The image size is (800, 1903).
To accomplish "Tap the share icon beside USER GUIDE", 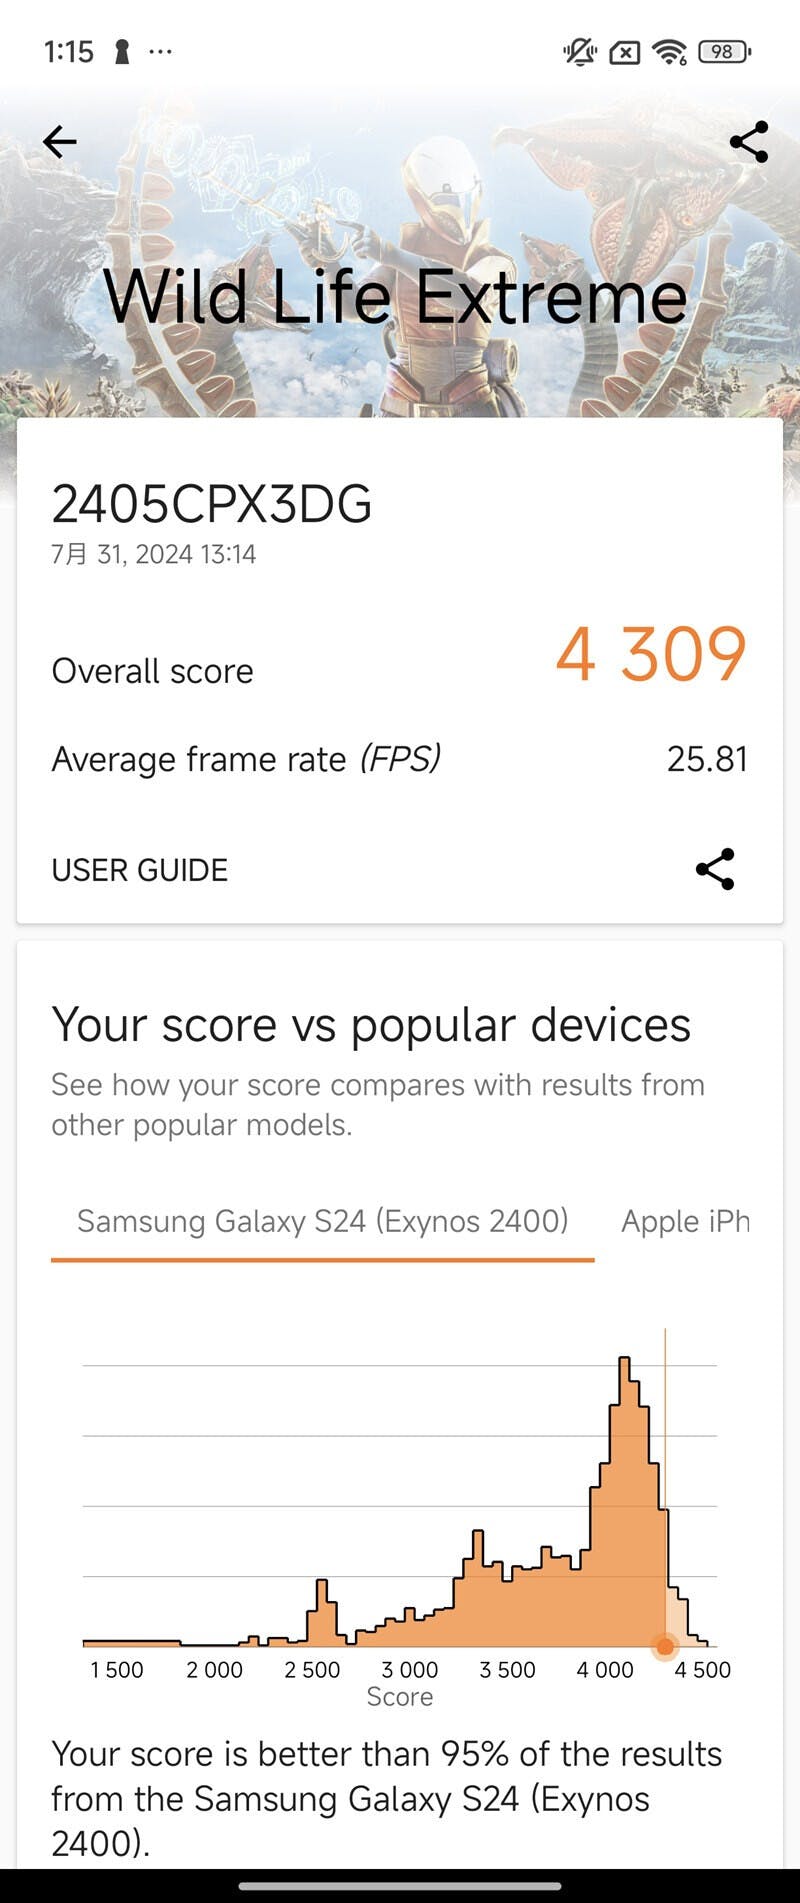I will click(x=715, y=869).
